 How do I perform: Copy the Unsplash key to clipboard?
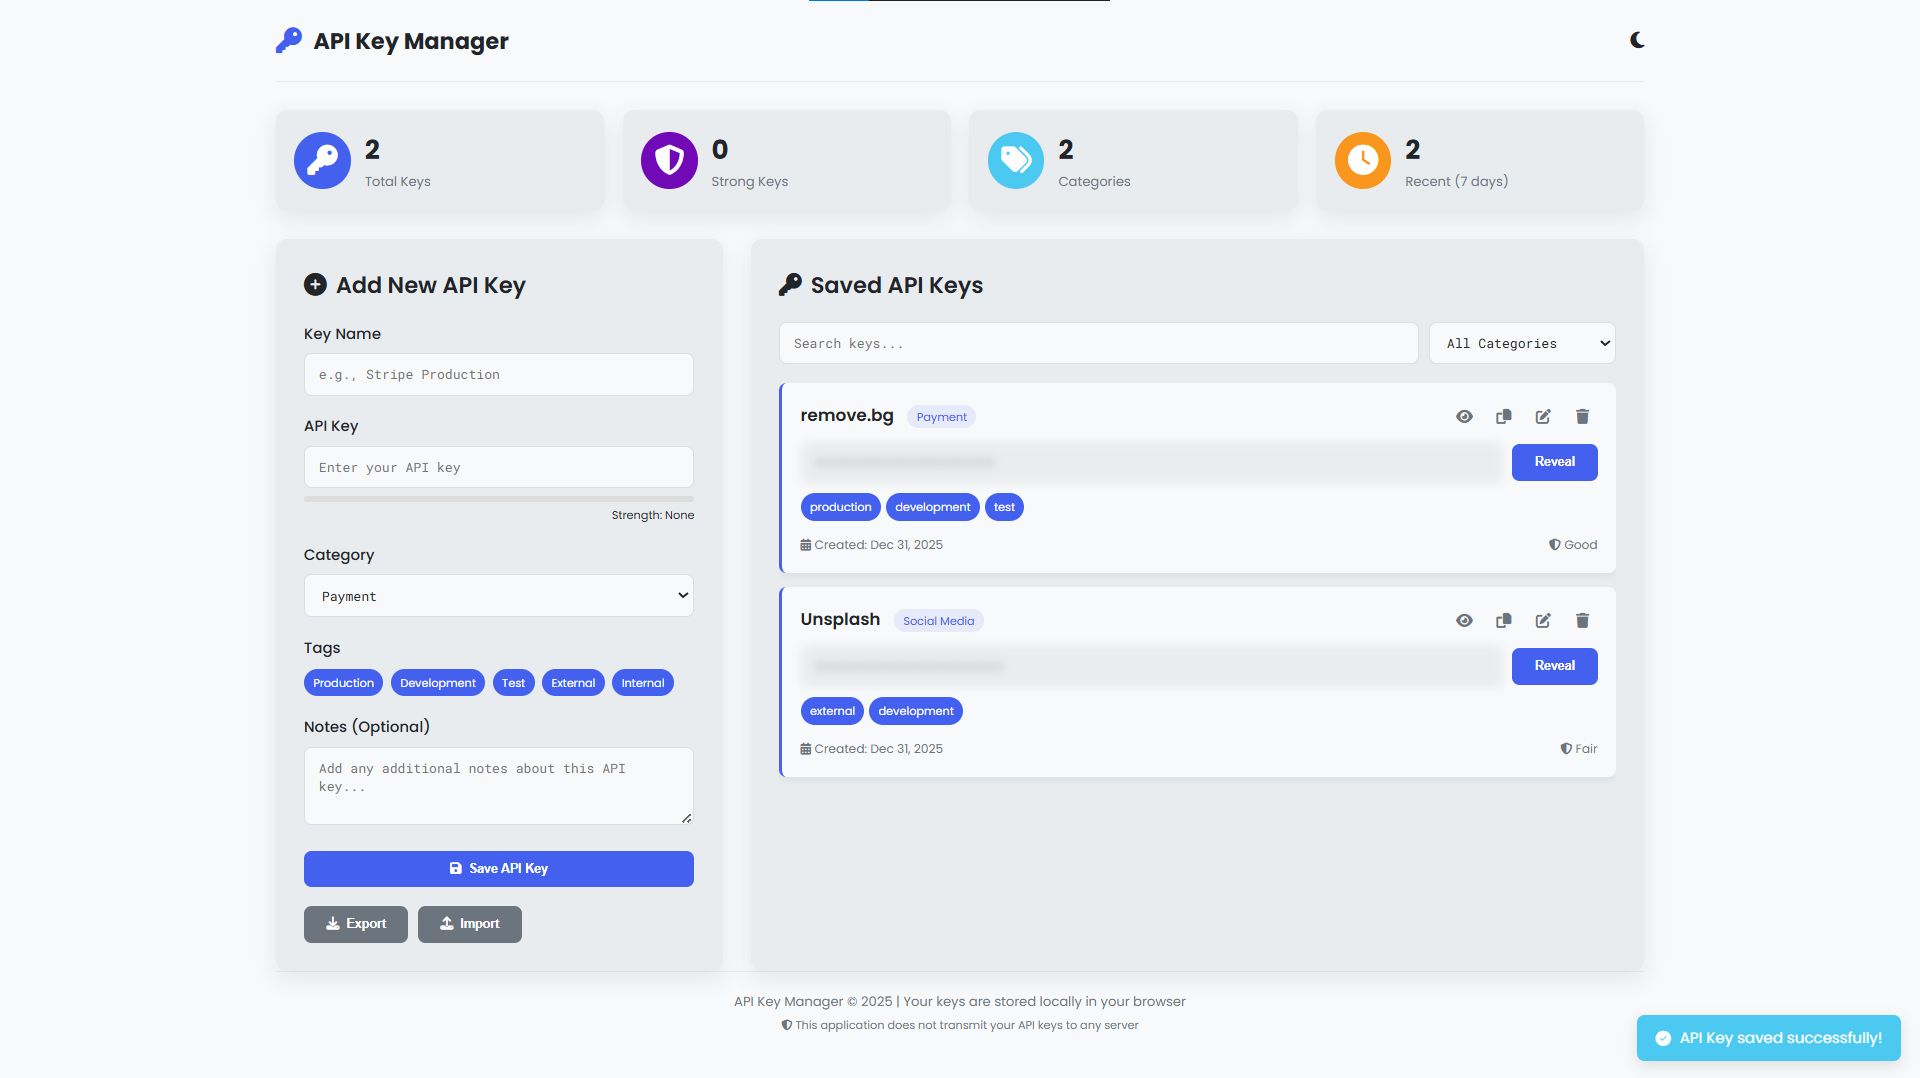(x=1503, y=620)
